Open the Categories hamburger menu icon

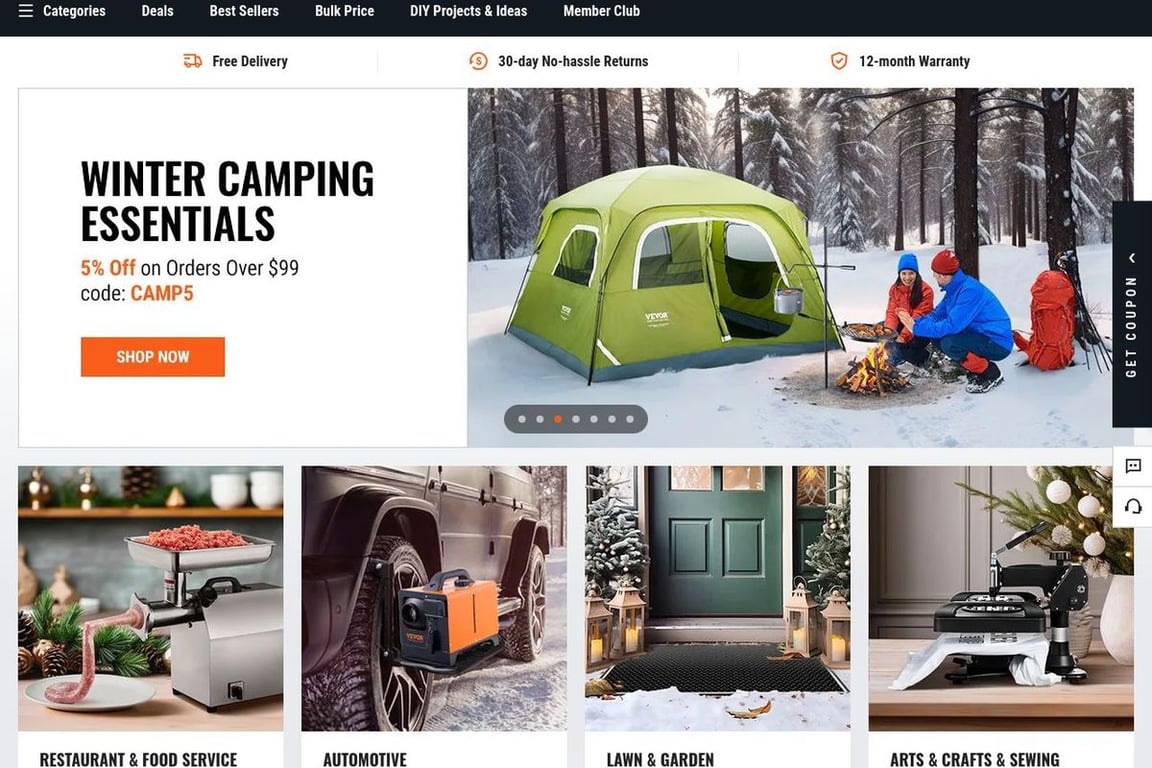coord(26,11)
